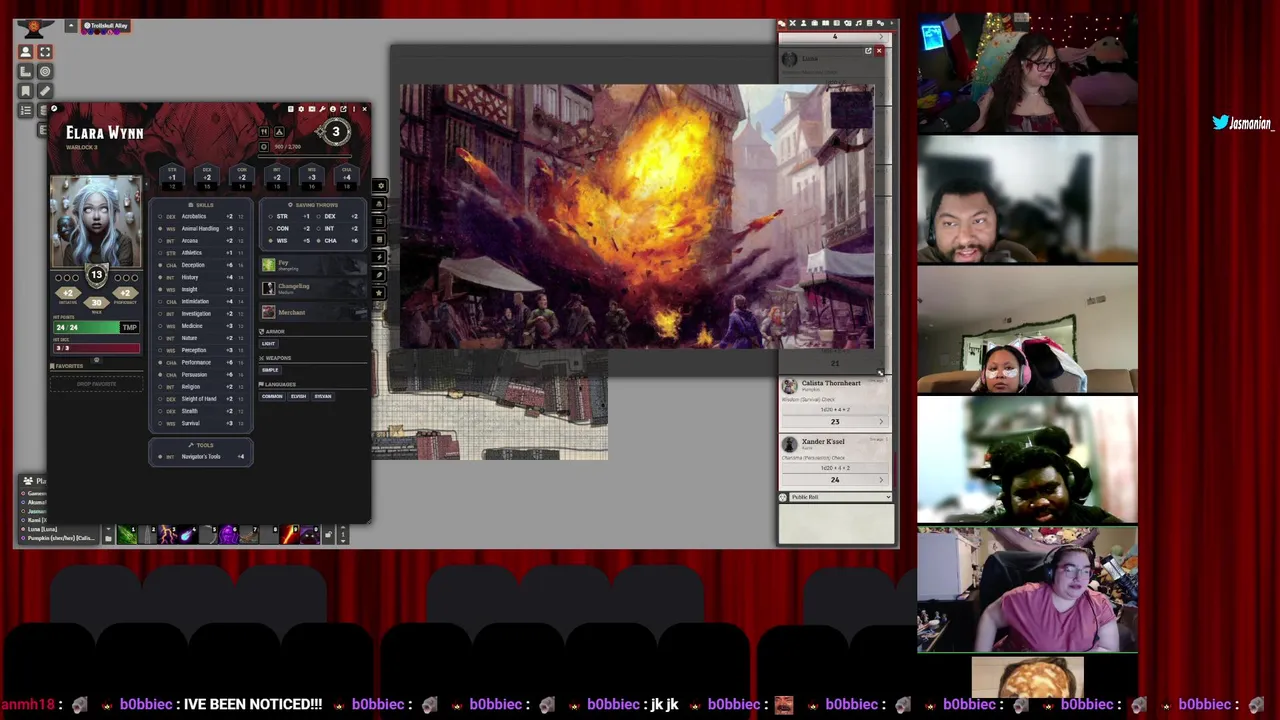Open the Public Roll mode dropdown
Viewport: 1280px width, 720px height.
pos(840,497)
